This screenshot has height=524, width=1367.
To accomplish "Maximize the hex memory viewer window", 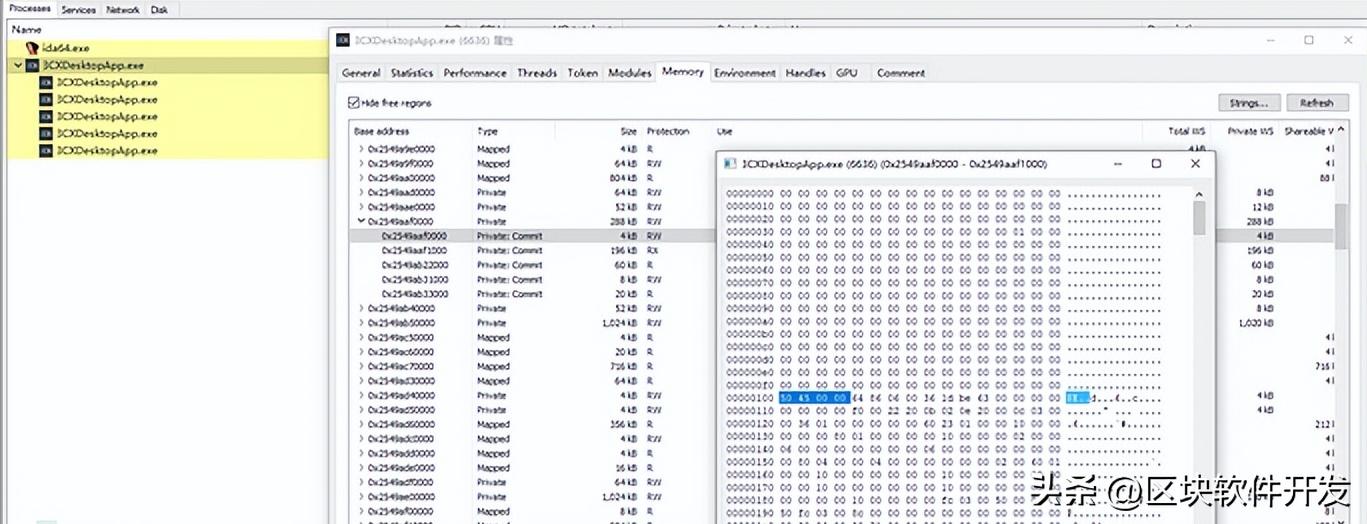I will 1156,163.
